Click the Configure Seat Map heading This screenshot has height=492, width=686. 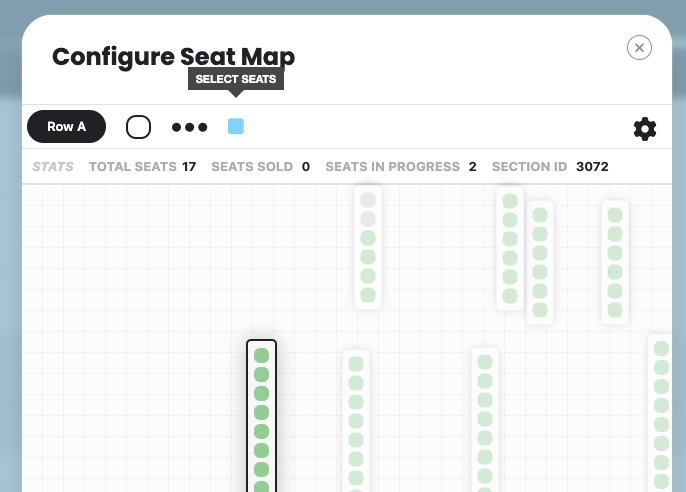174,57
